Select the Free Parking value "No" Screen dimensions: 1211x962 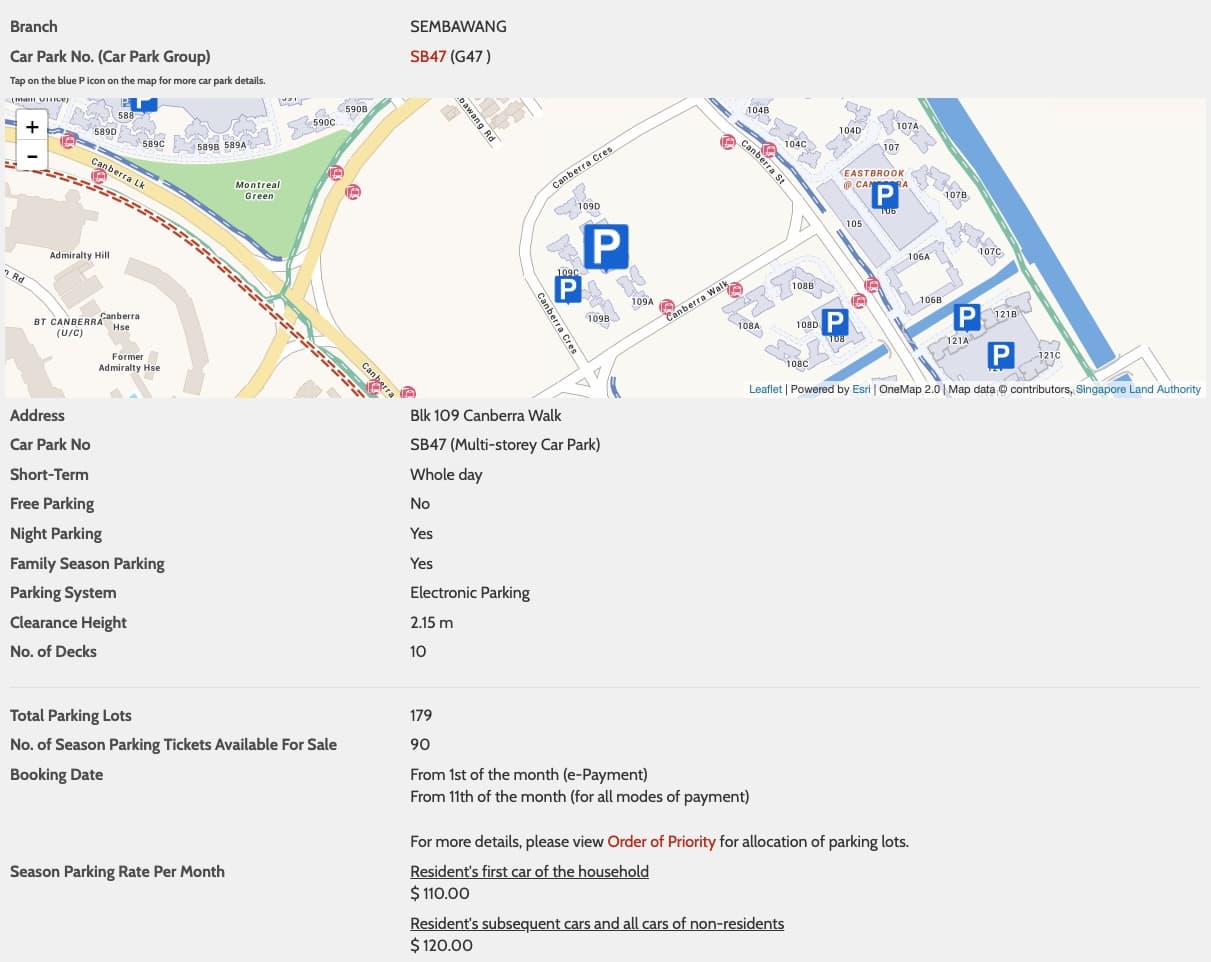[420, 503]
